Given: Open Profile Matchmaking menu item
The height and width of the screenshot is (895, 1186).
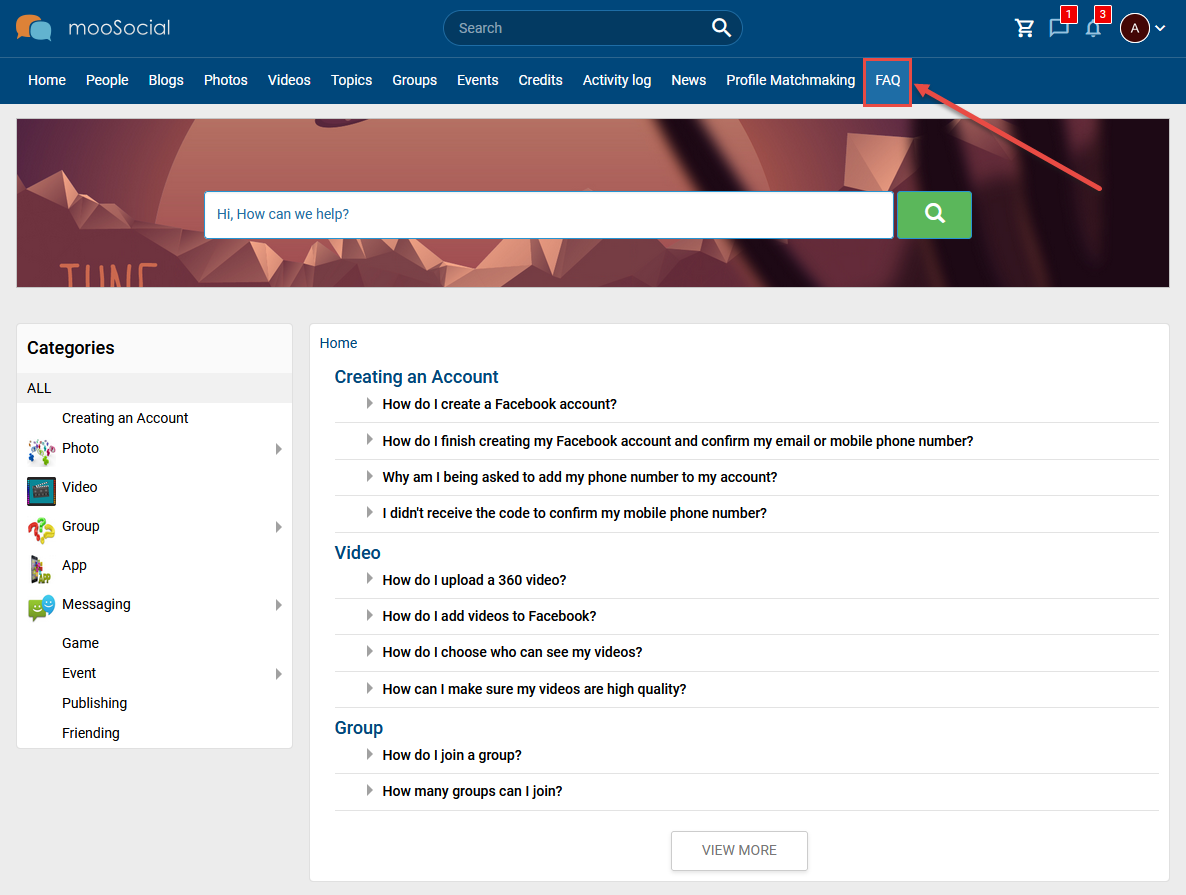Looking at the screenshot, I should point(790,80).
